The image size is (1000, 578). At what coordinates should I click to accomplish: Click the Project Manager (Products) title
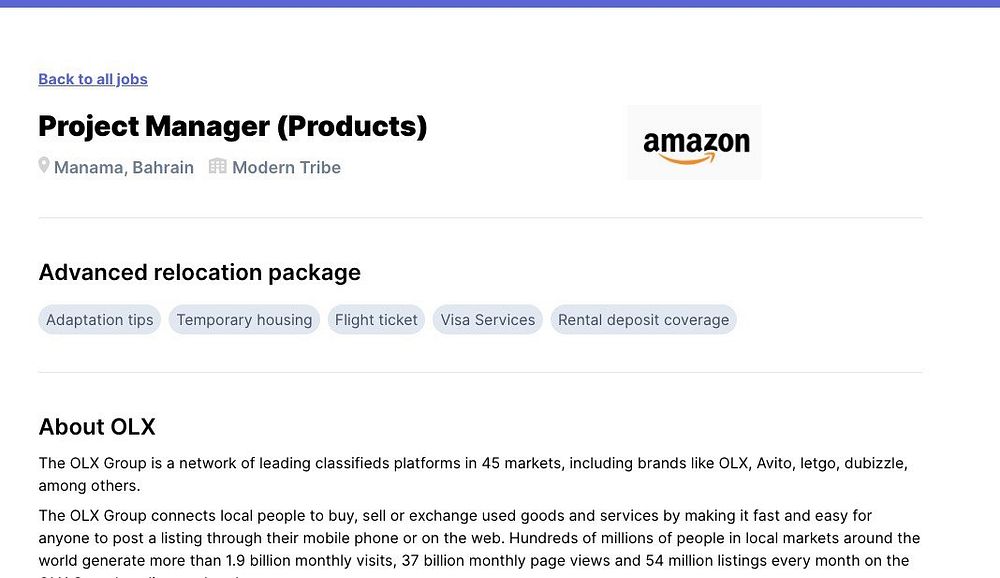(x=233, y=127)
